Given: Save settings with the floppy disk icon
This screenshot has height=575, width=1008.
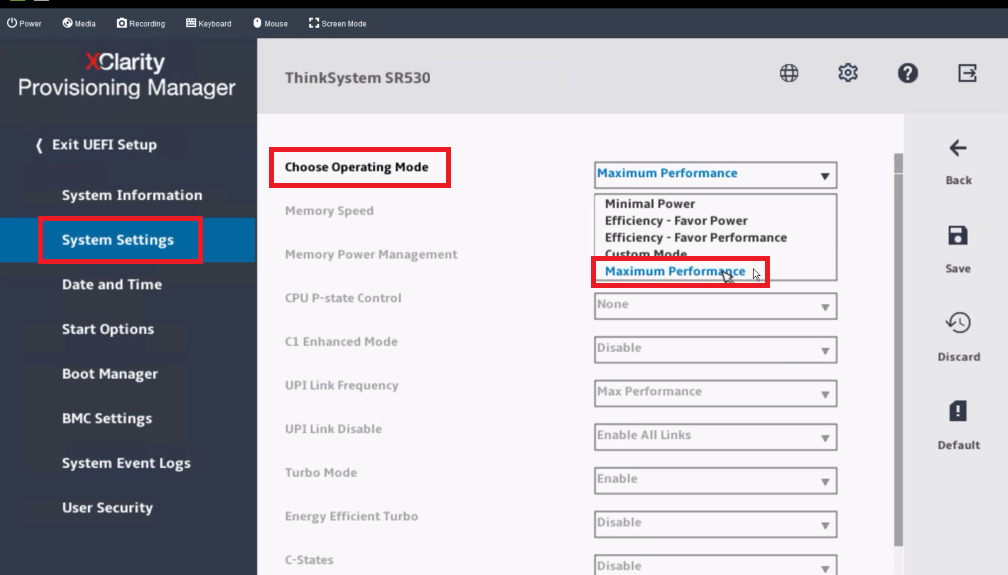Looking at the screenshot, I should [958, 235].
